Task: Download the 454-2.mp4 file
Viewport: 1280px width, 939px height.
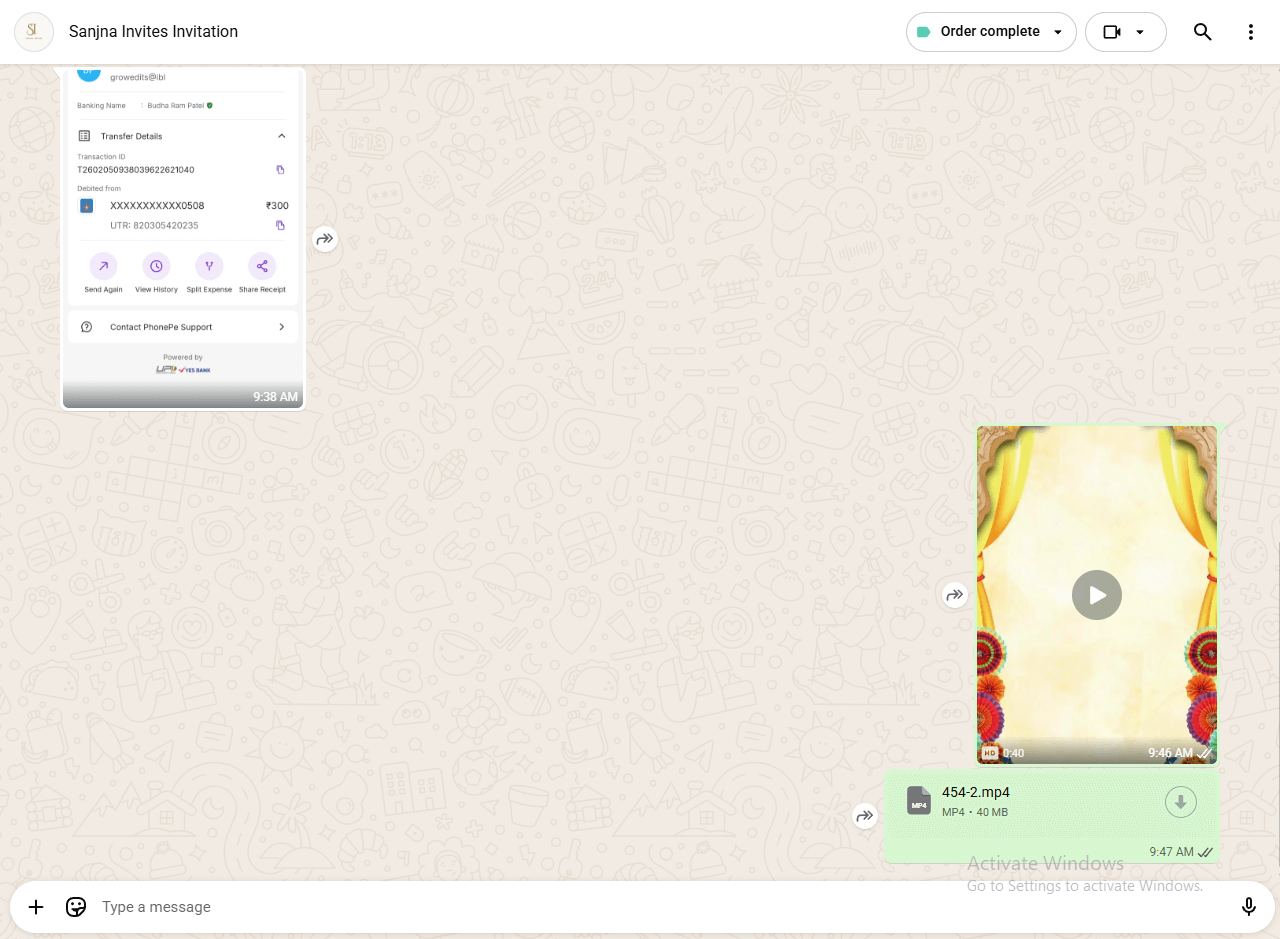Action: pos(1180,801)
